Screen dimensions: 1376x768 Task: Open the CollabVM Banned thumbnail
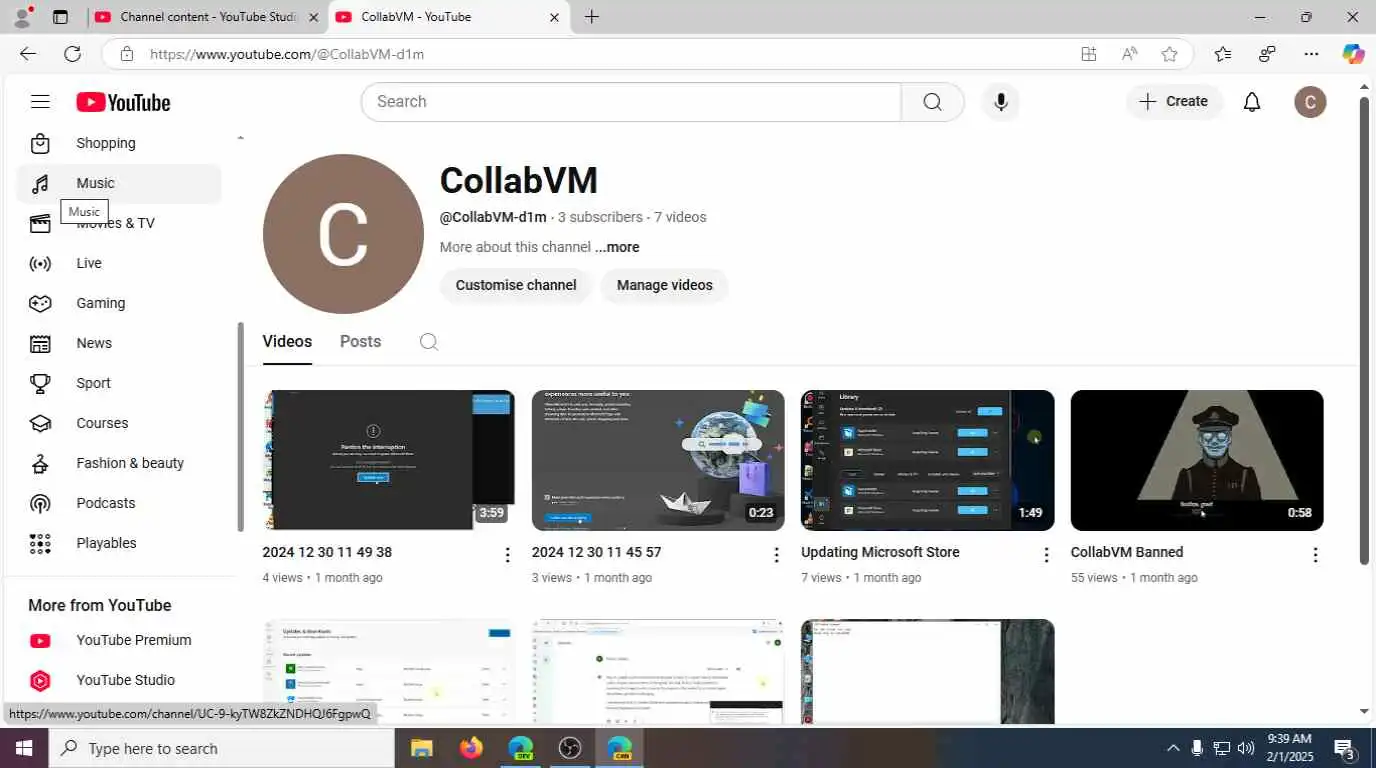coord(1197,460)
